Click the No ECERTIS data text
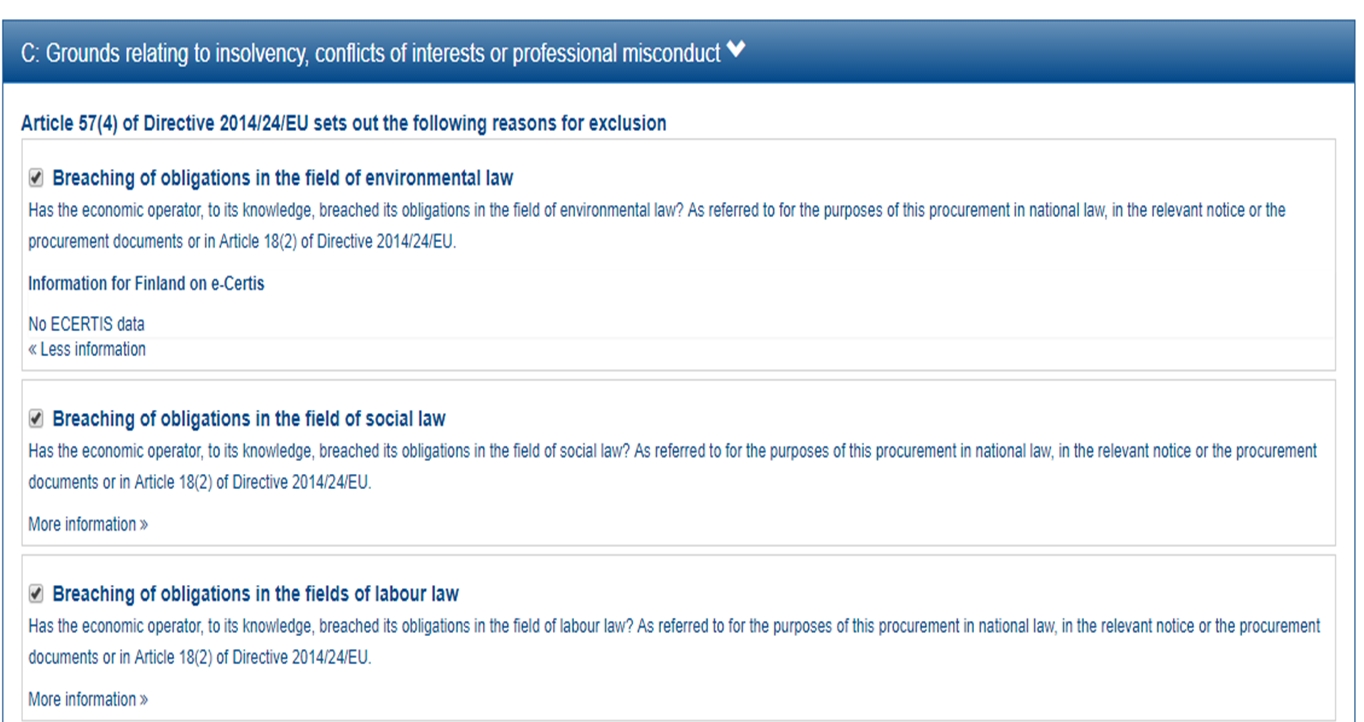The height and width of the screenshot is (722, 1364). [86, 324]
